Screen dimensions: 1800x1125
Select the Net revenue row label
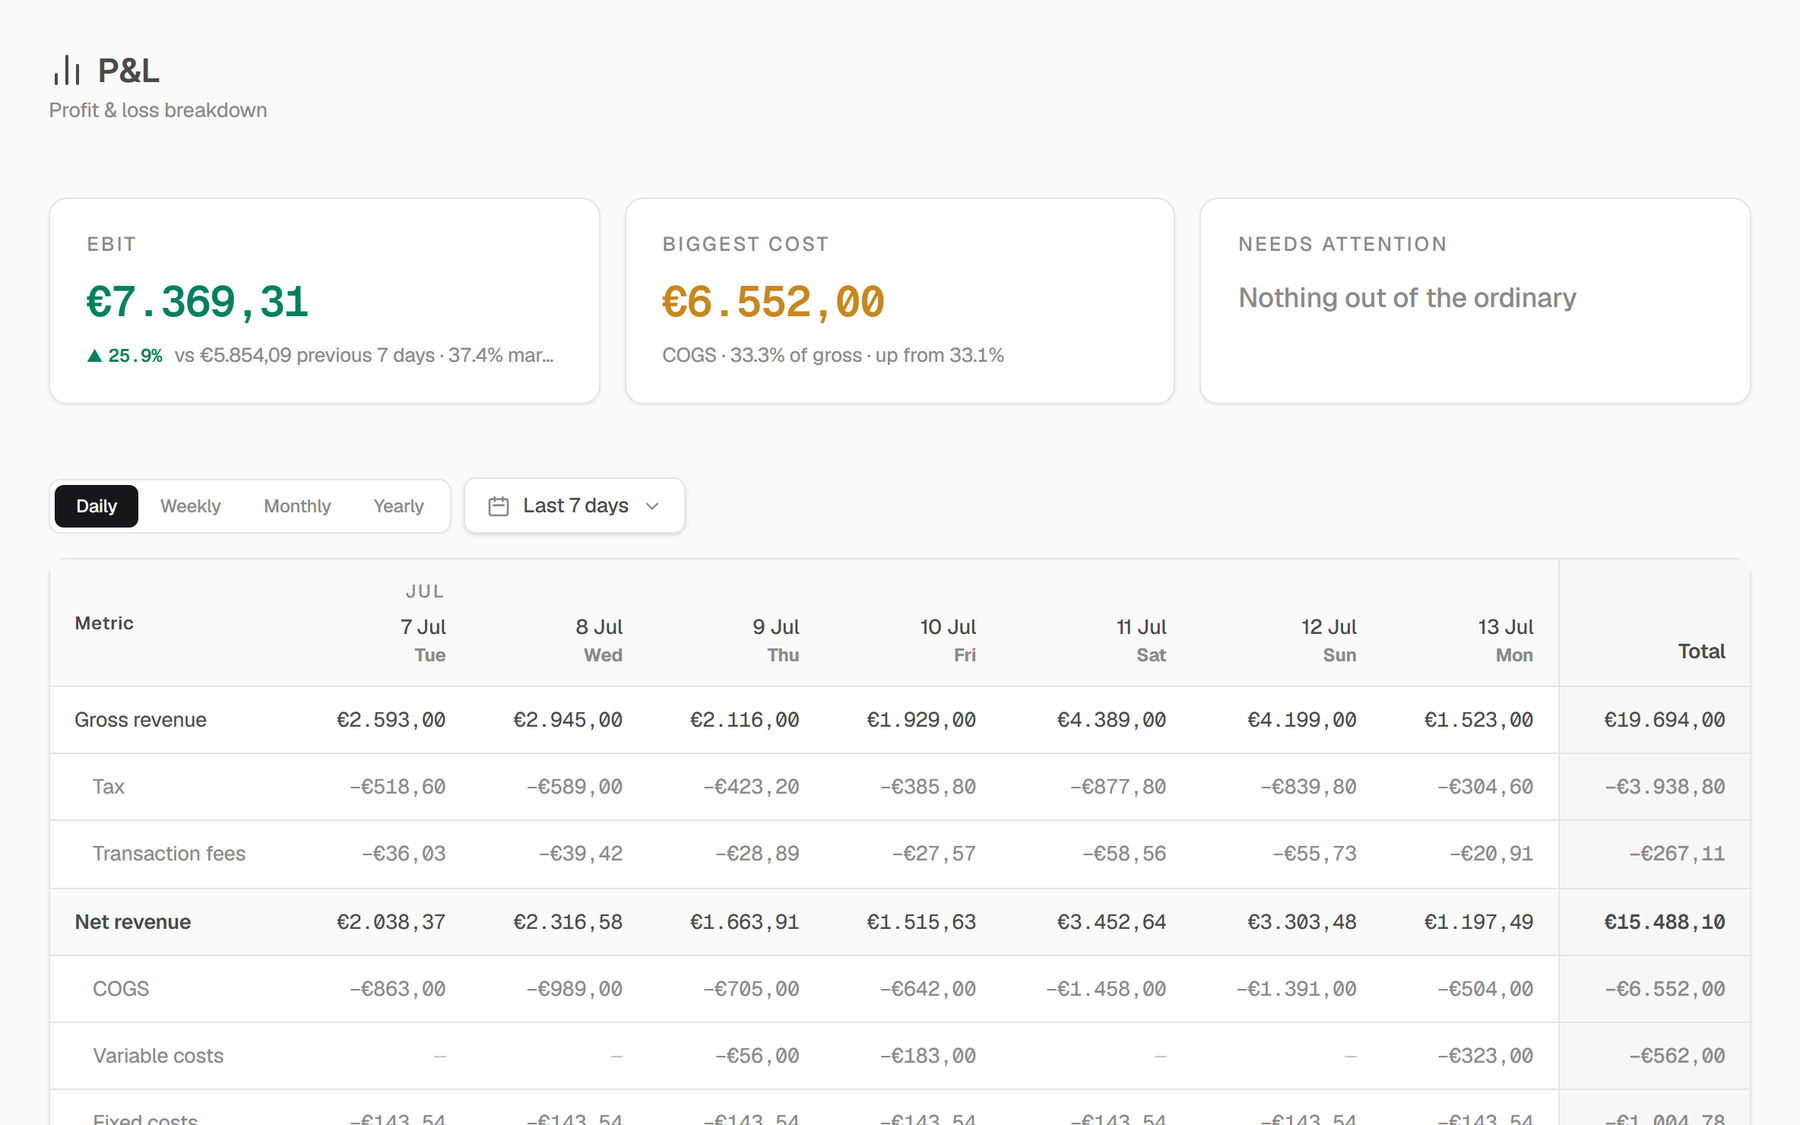(132, 922)
